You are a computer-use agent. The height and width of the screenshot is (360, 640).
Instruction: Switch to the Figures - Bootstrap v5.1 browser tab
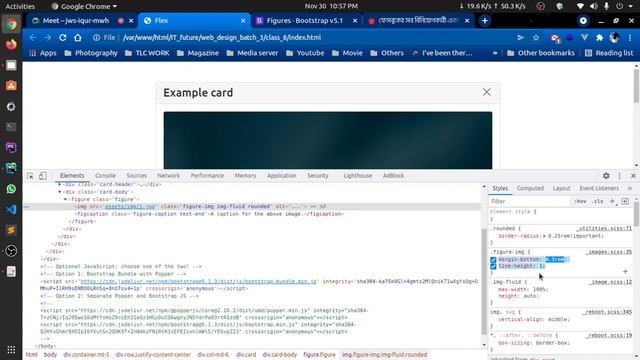point(305,21)
